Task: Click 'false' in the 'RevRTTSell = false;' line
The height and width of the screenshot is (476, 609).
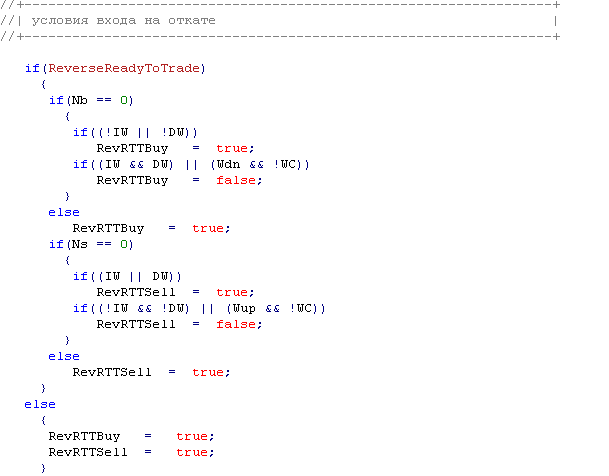Action: click(236, 324)
